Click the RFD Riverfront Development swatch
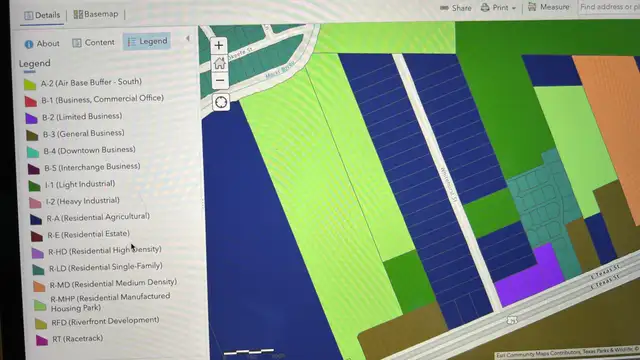Screen dimensions: 640x360 point(41,324)
